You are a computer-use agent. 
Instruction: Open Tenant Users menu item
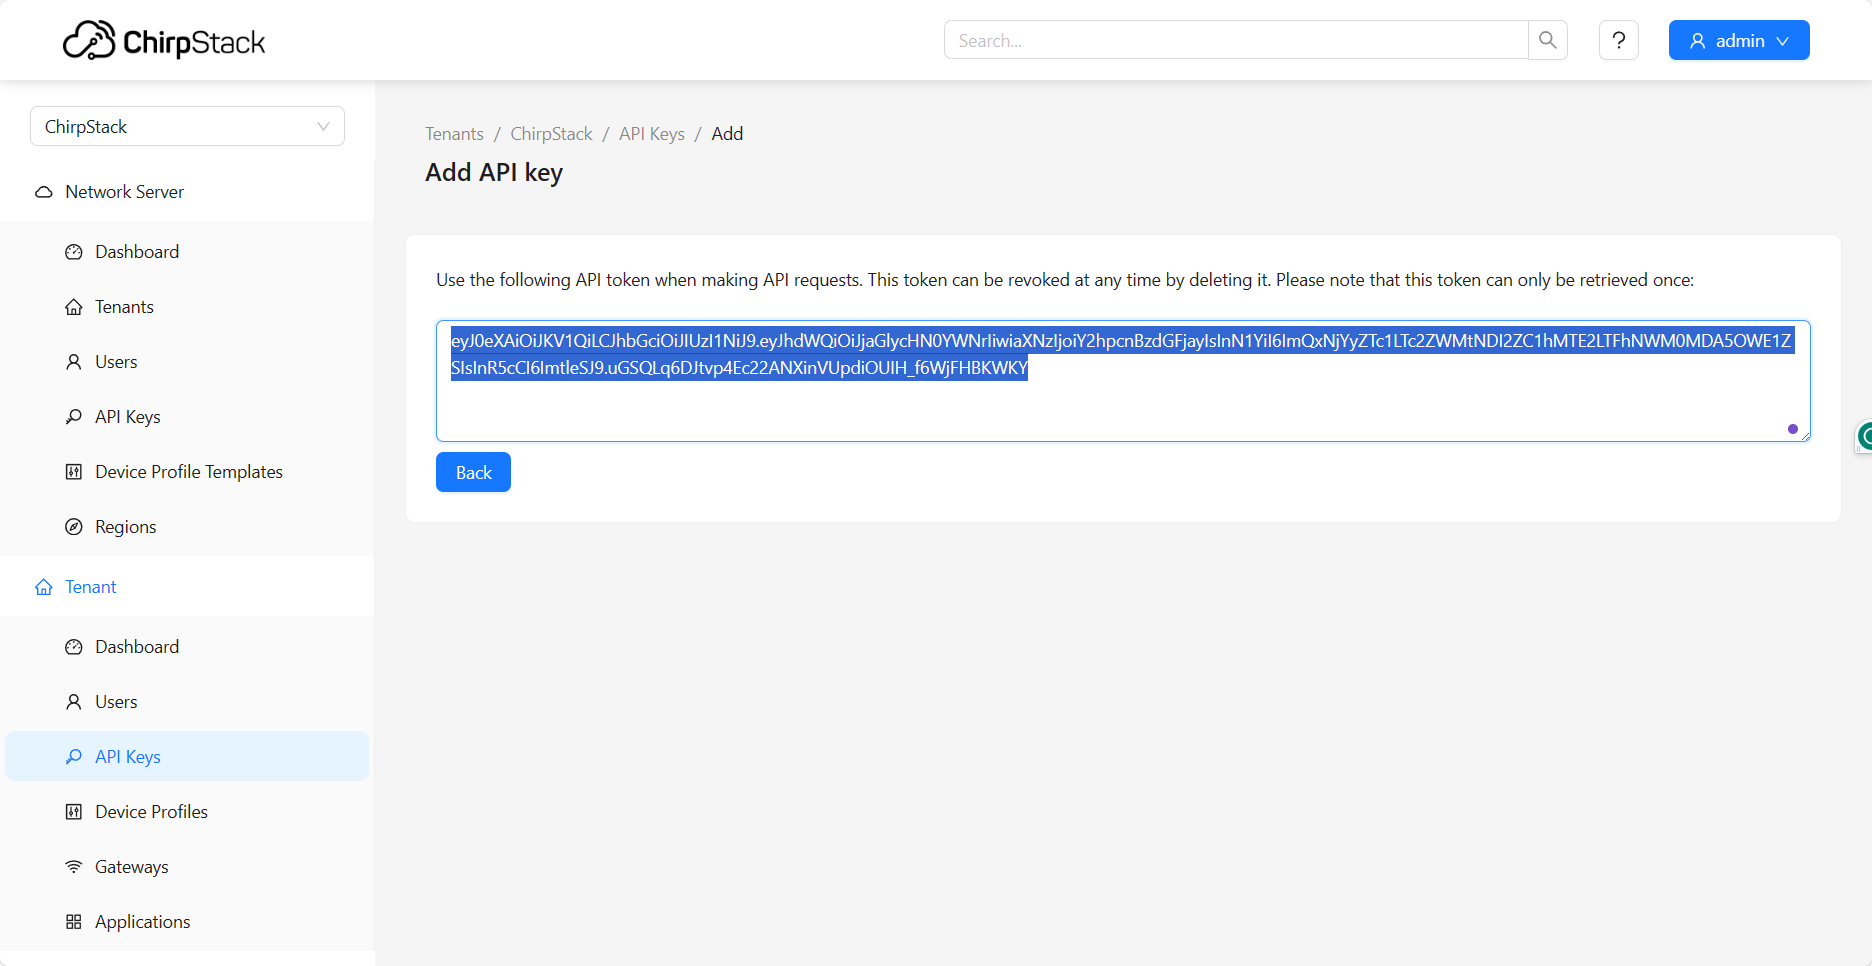[187, 702]
